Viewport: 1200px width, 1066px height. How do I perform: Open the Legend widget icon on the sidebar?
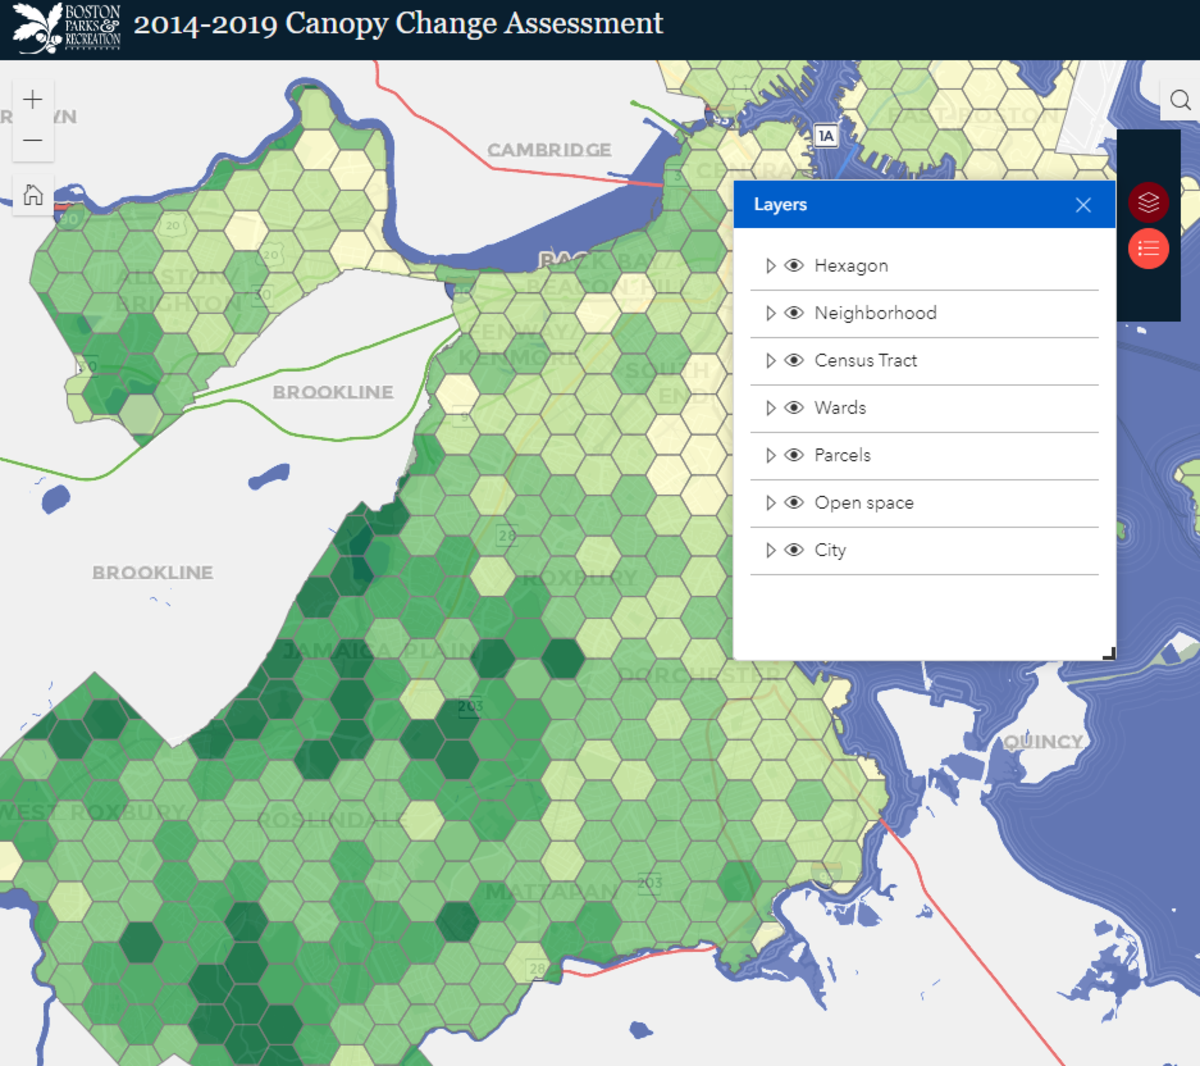(1148, 247)
